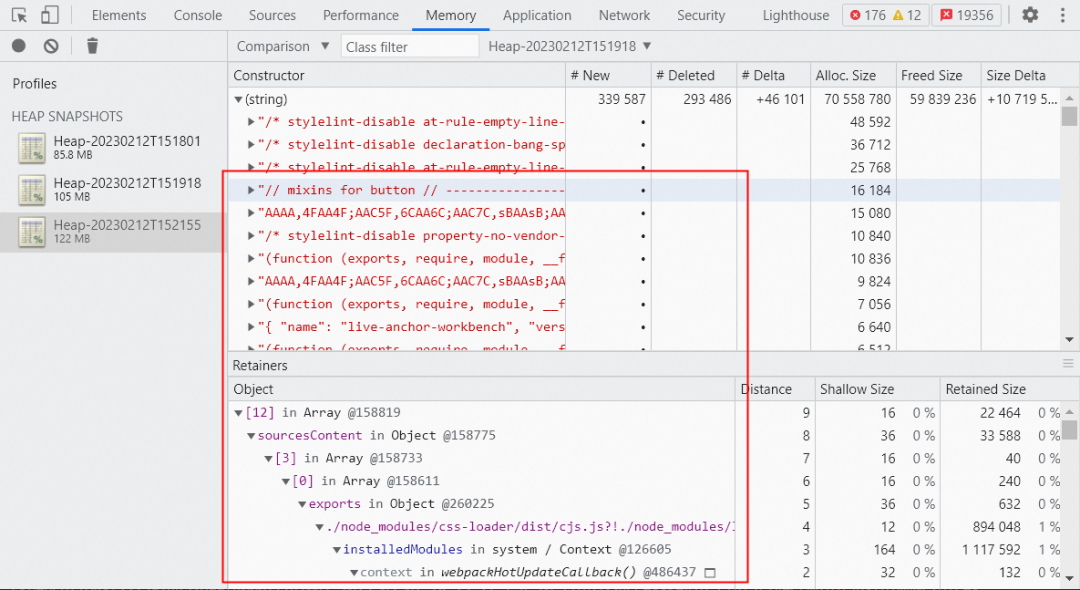Image resolution: width=1080 pixels, height=590 pixels.
Task: Switch to the Console tab
Action: click(x=198, y=15)
